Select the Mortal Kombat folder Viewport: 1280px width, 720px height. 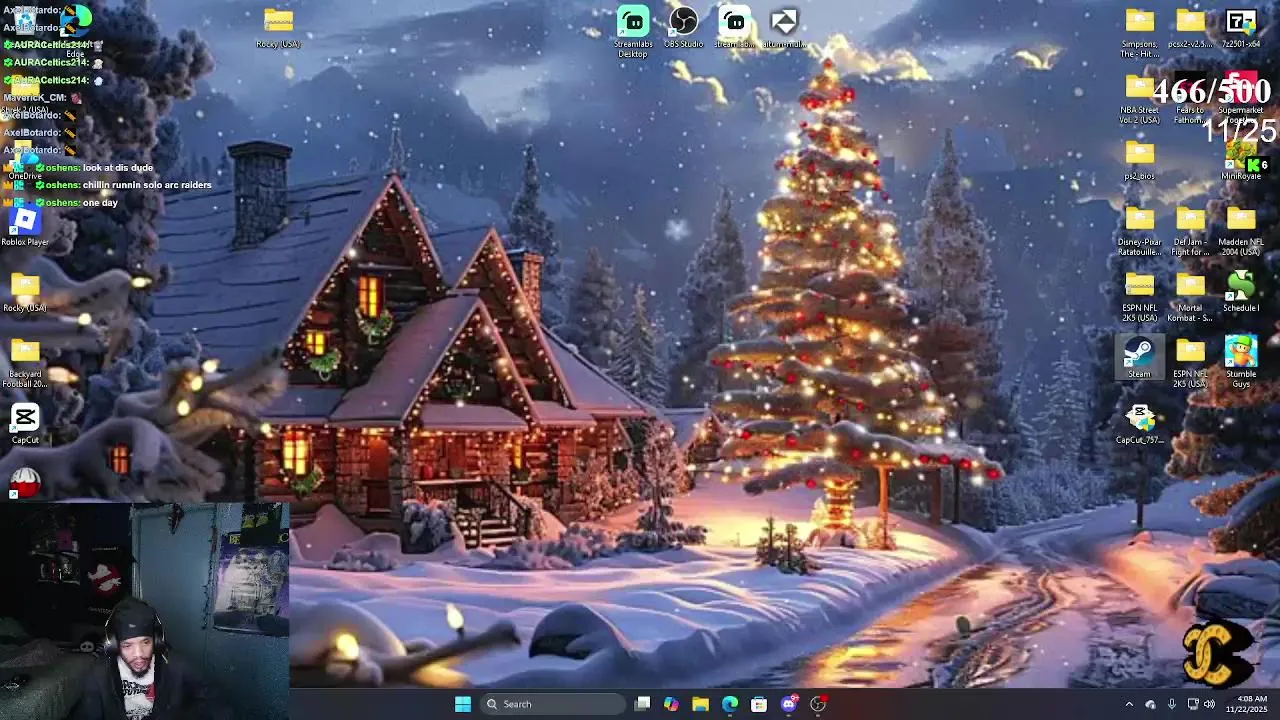pos(1190,297)
